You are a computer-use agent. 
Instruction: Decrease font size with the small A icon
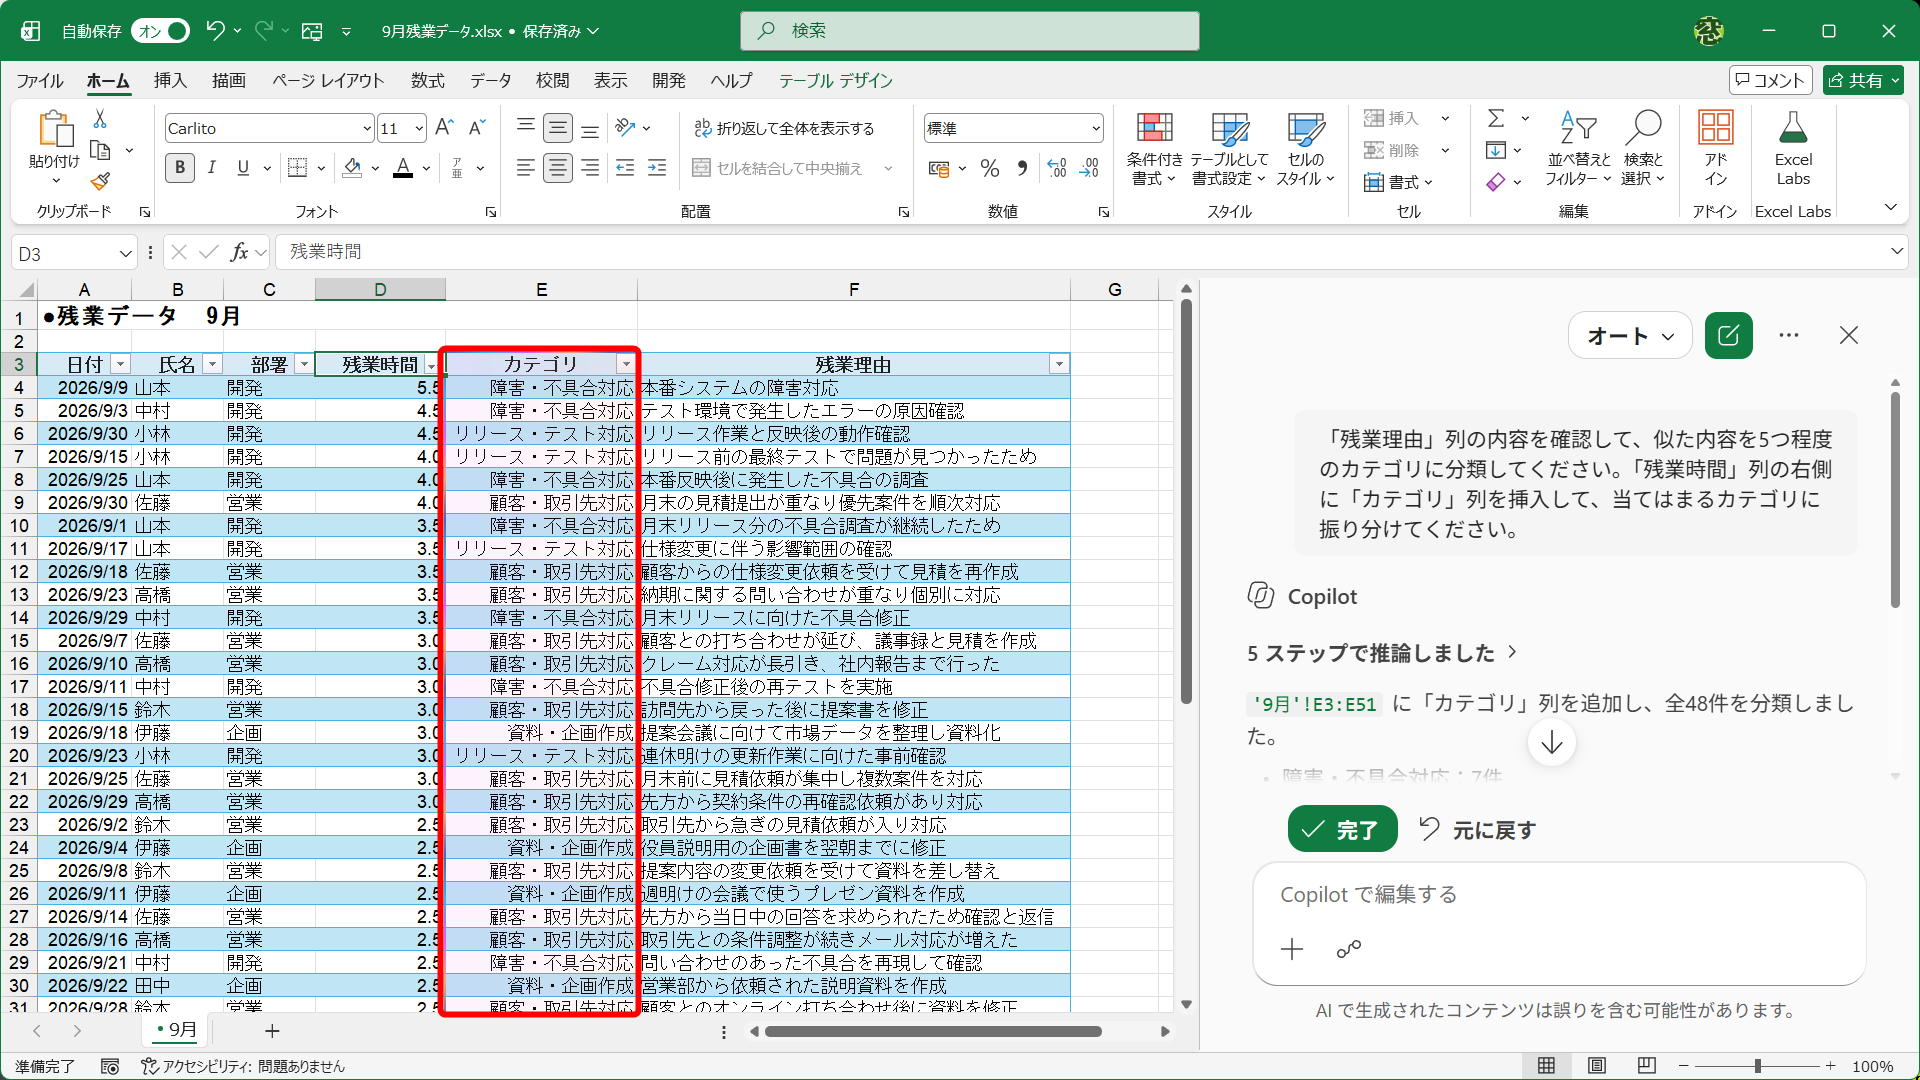click(477, 128)
